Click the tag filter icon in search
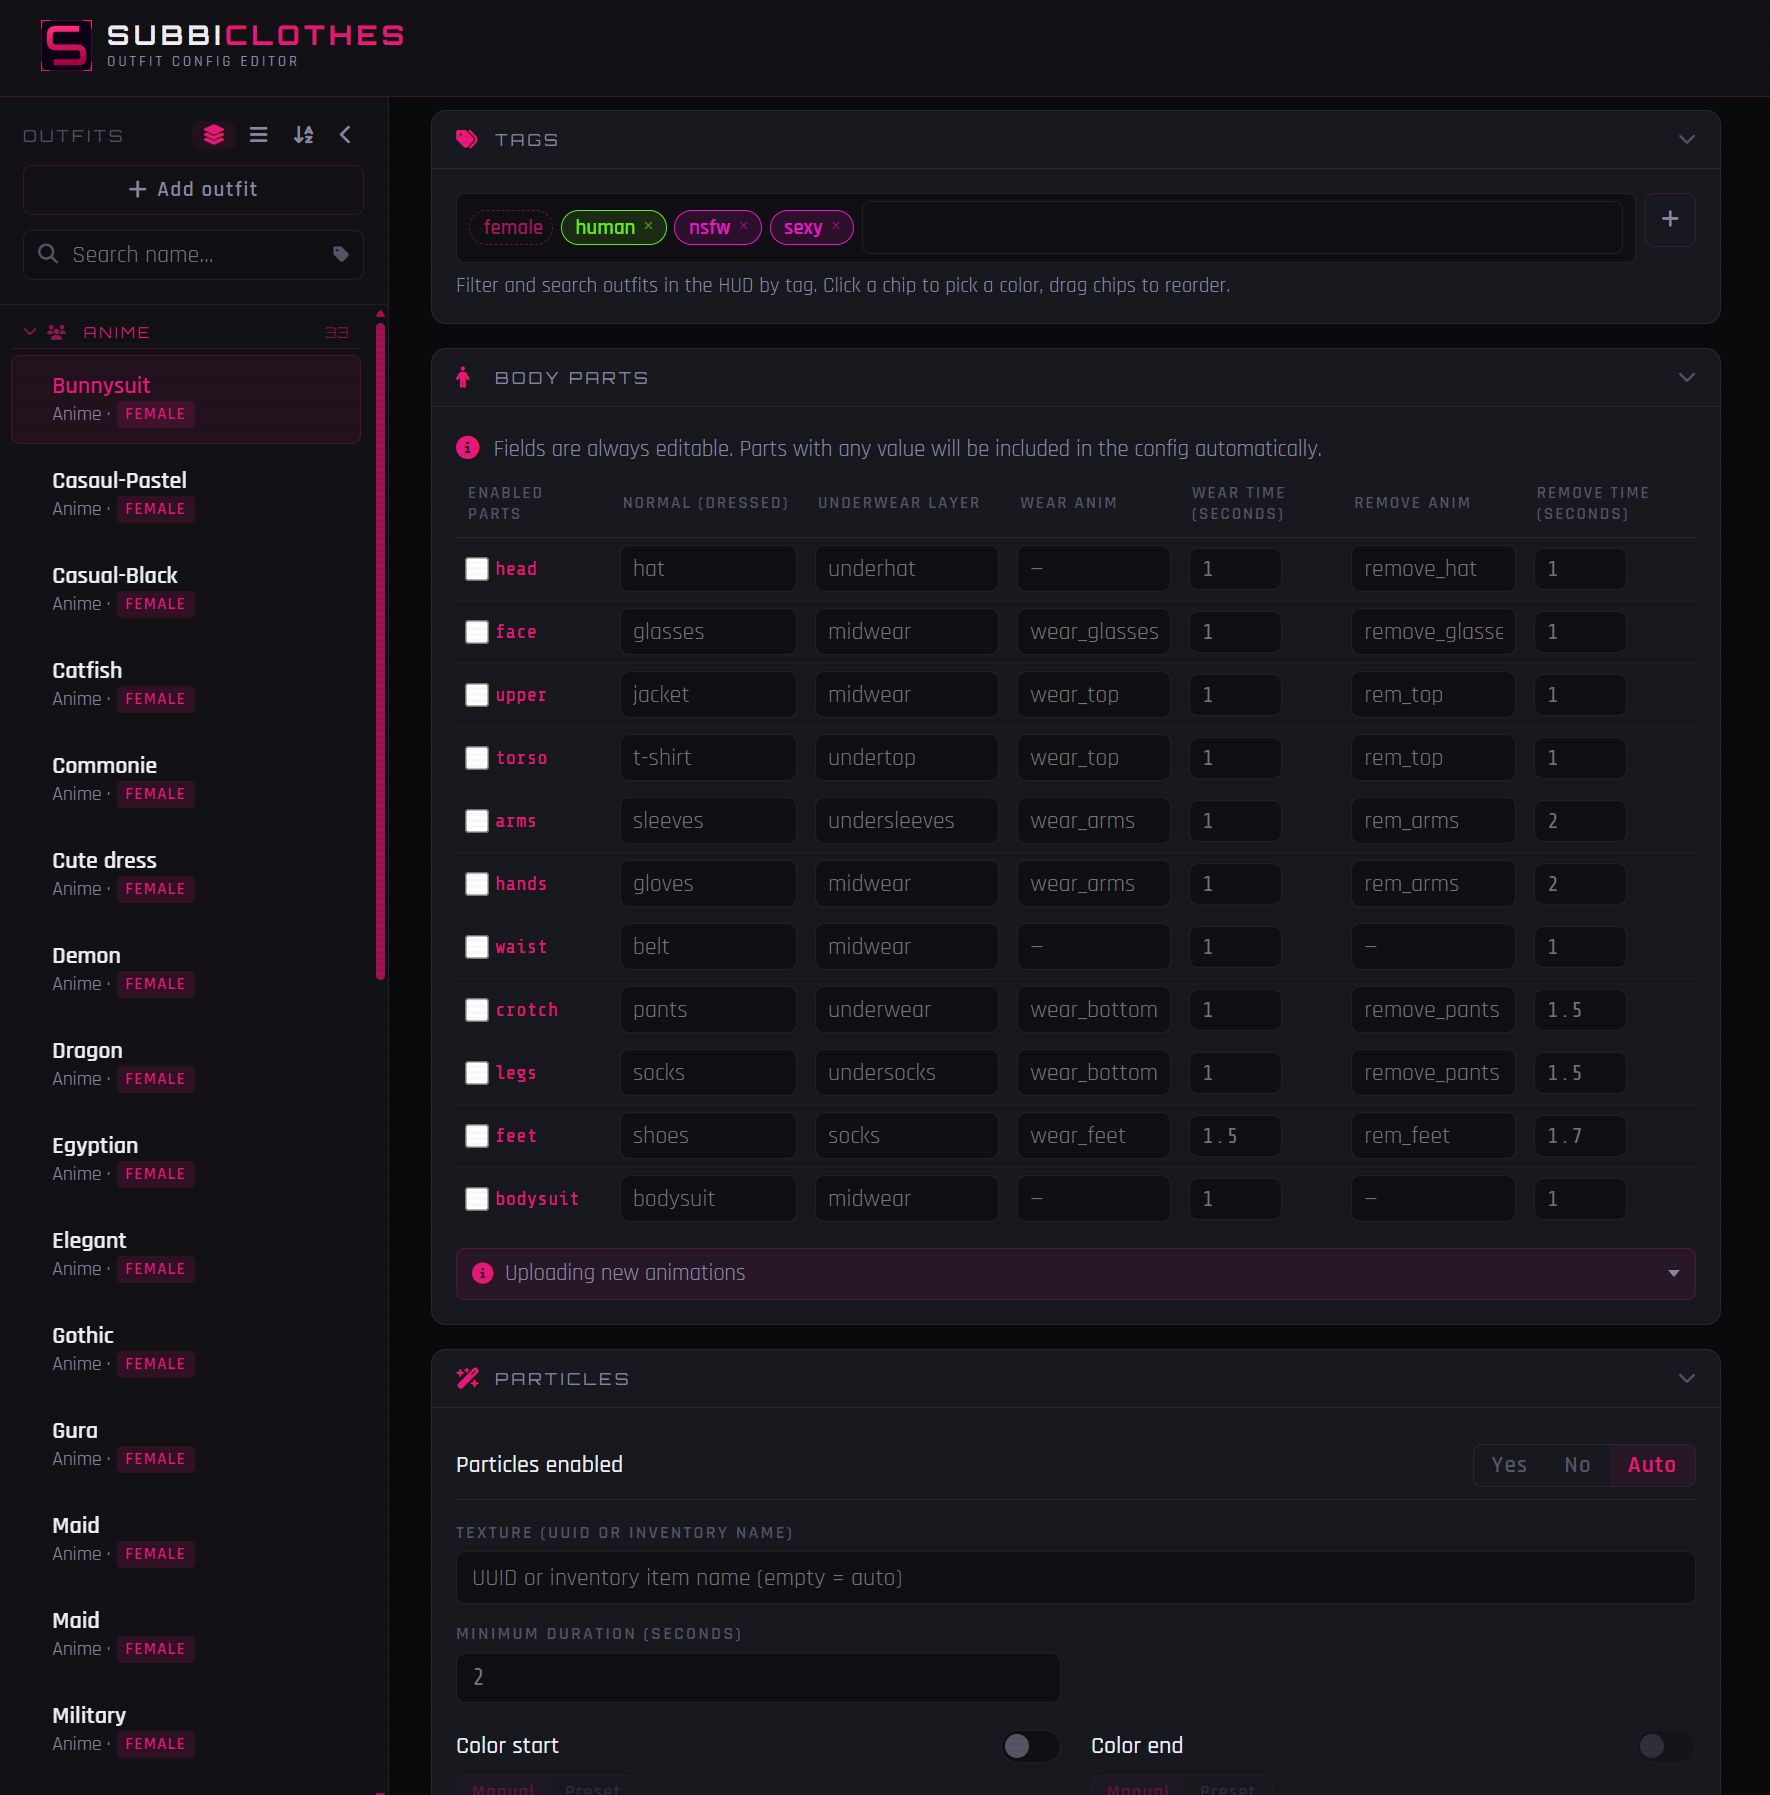The image size is (1770, 1795). tap(340, 254)
